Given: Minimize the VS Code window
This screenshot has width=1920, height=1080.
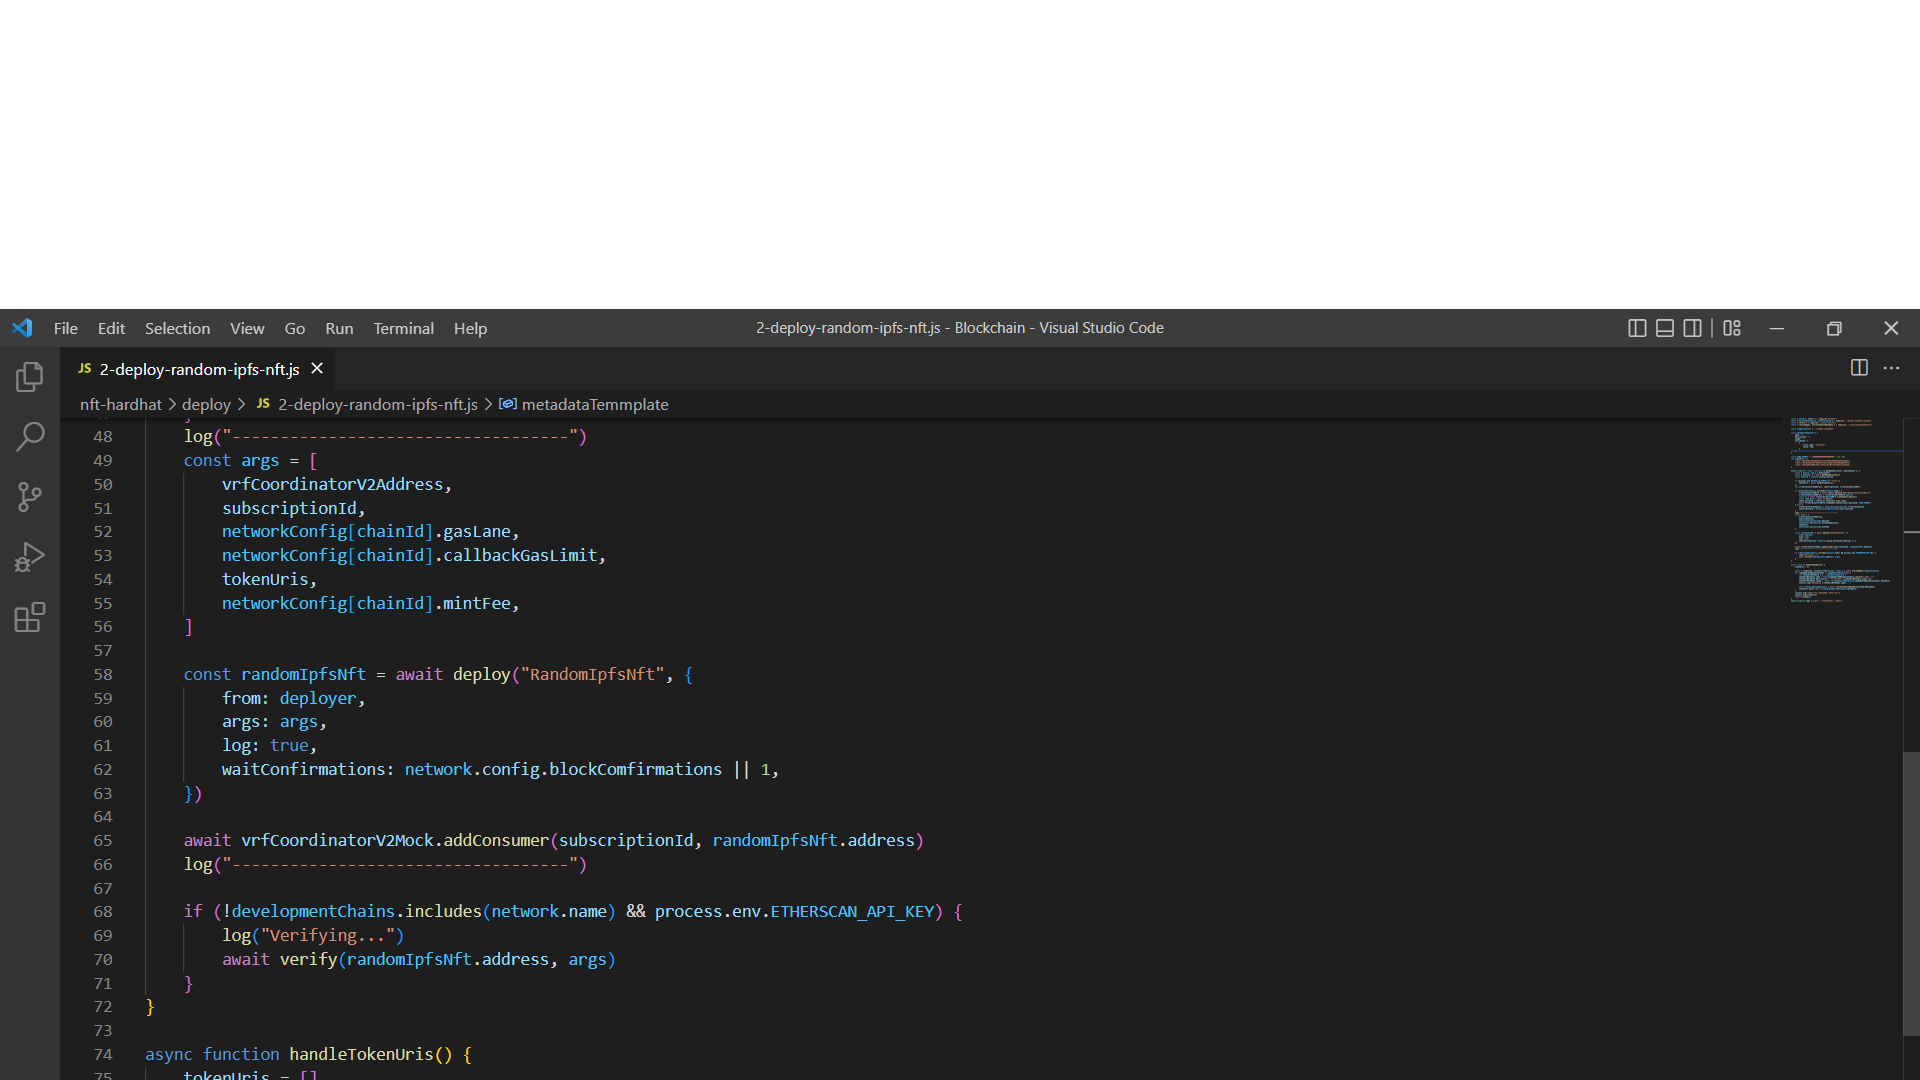Looking at the screenshot, I should click(1777, 328).
